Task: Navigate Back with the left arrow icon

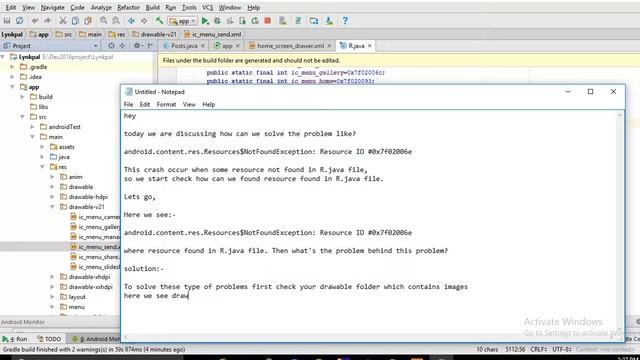Action: pyautogui.click(x=131, y=21)
